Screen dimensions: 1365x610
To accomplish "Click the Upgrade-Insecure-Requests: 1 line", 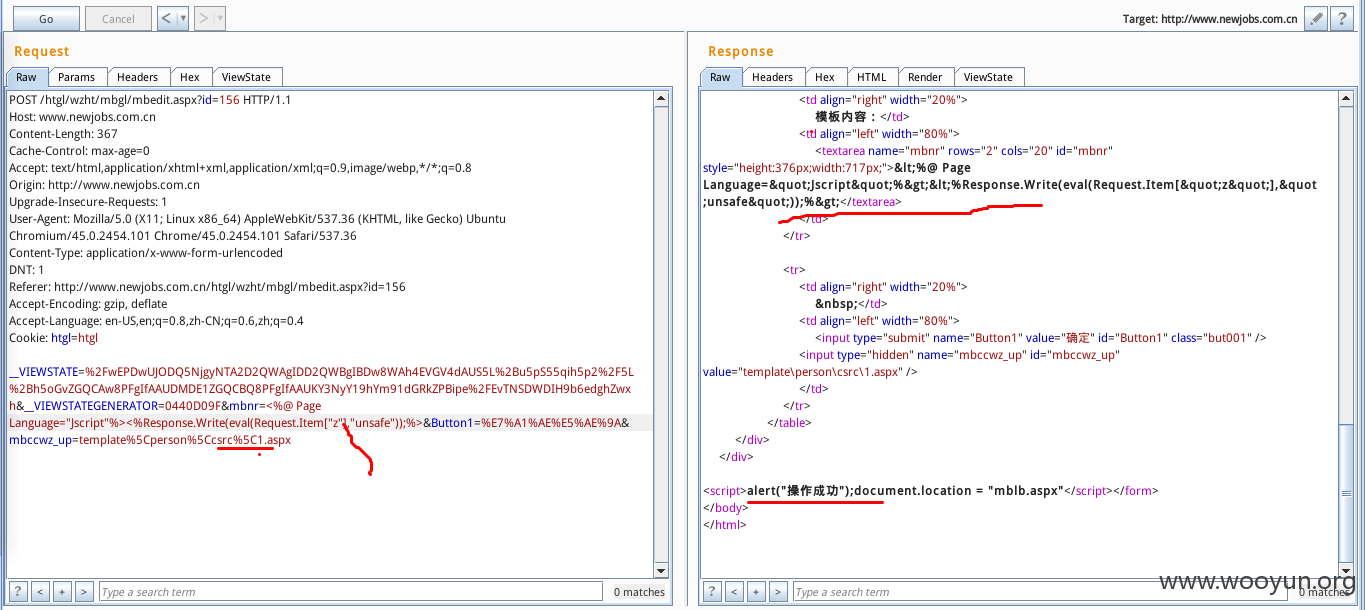I will [88, 202].
